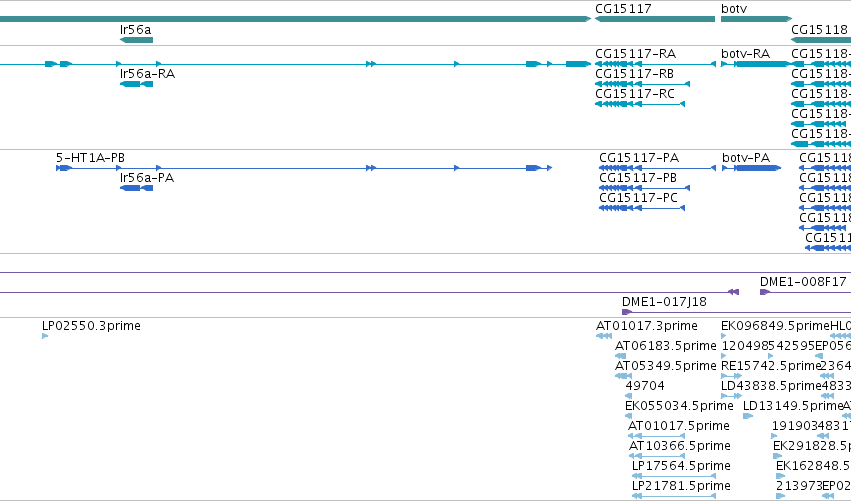Select the AT10366.5prime EST label
The height and width of the screenshot is (501, 851).
click(x=679, y=446)
